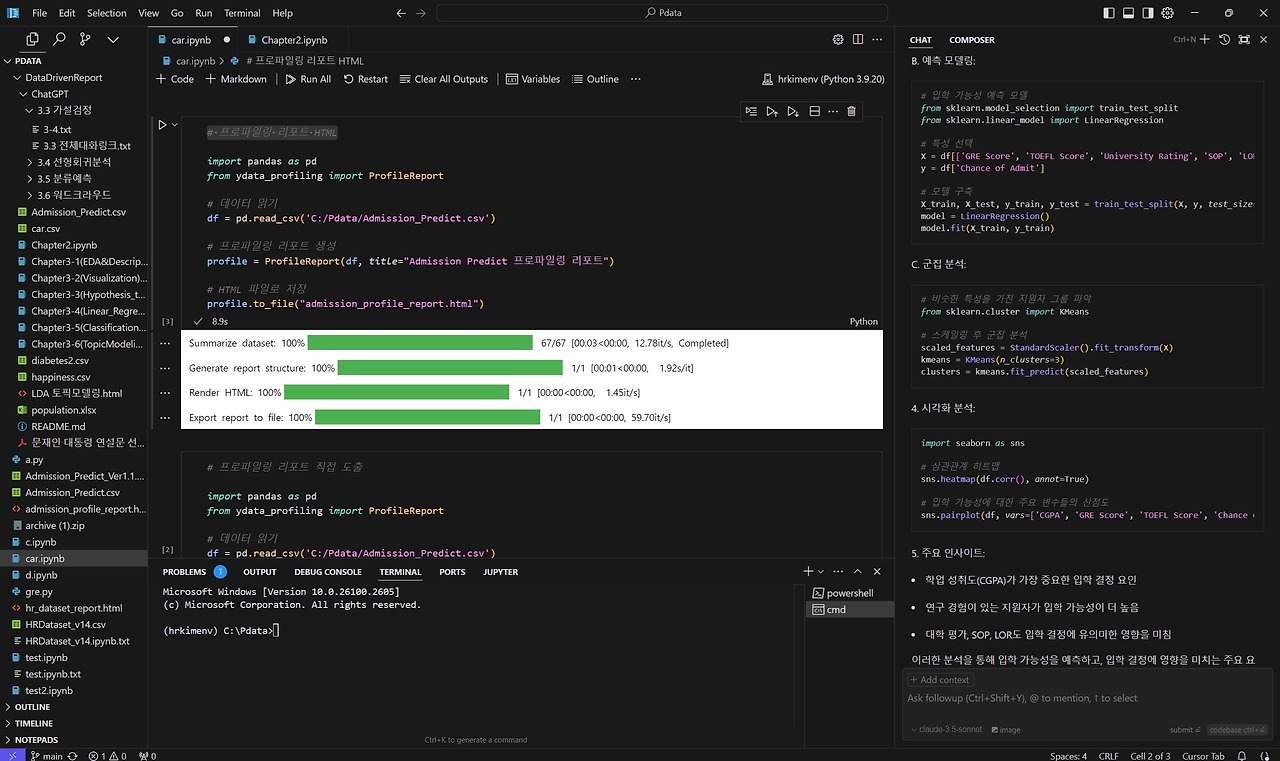Viewport: 1280px width, 761px height.
Task: Switch to the PROBLEMS panel tab
Action: tap(185, 572)
